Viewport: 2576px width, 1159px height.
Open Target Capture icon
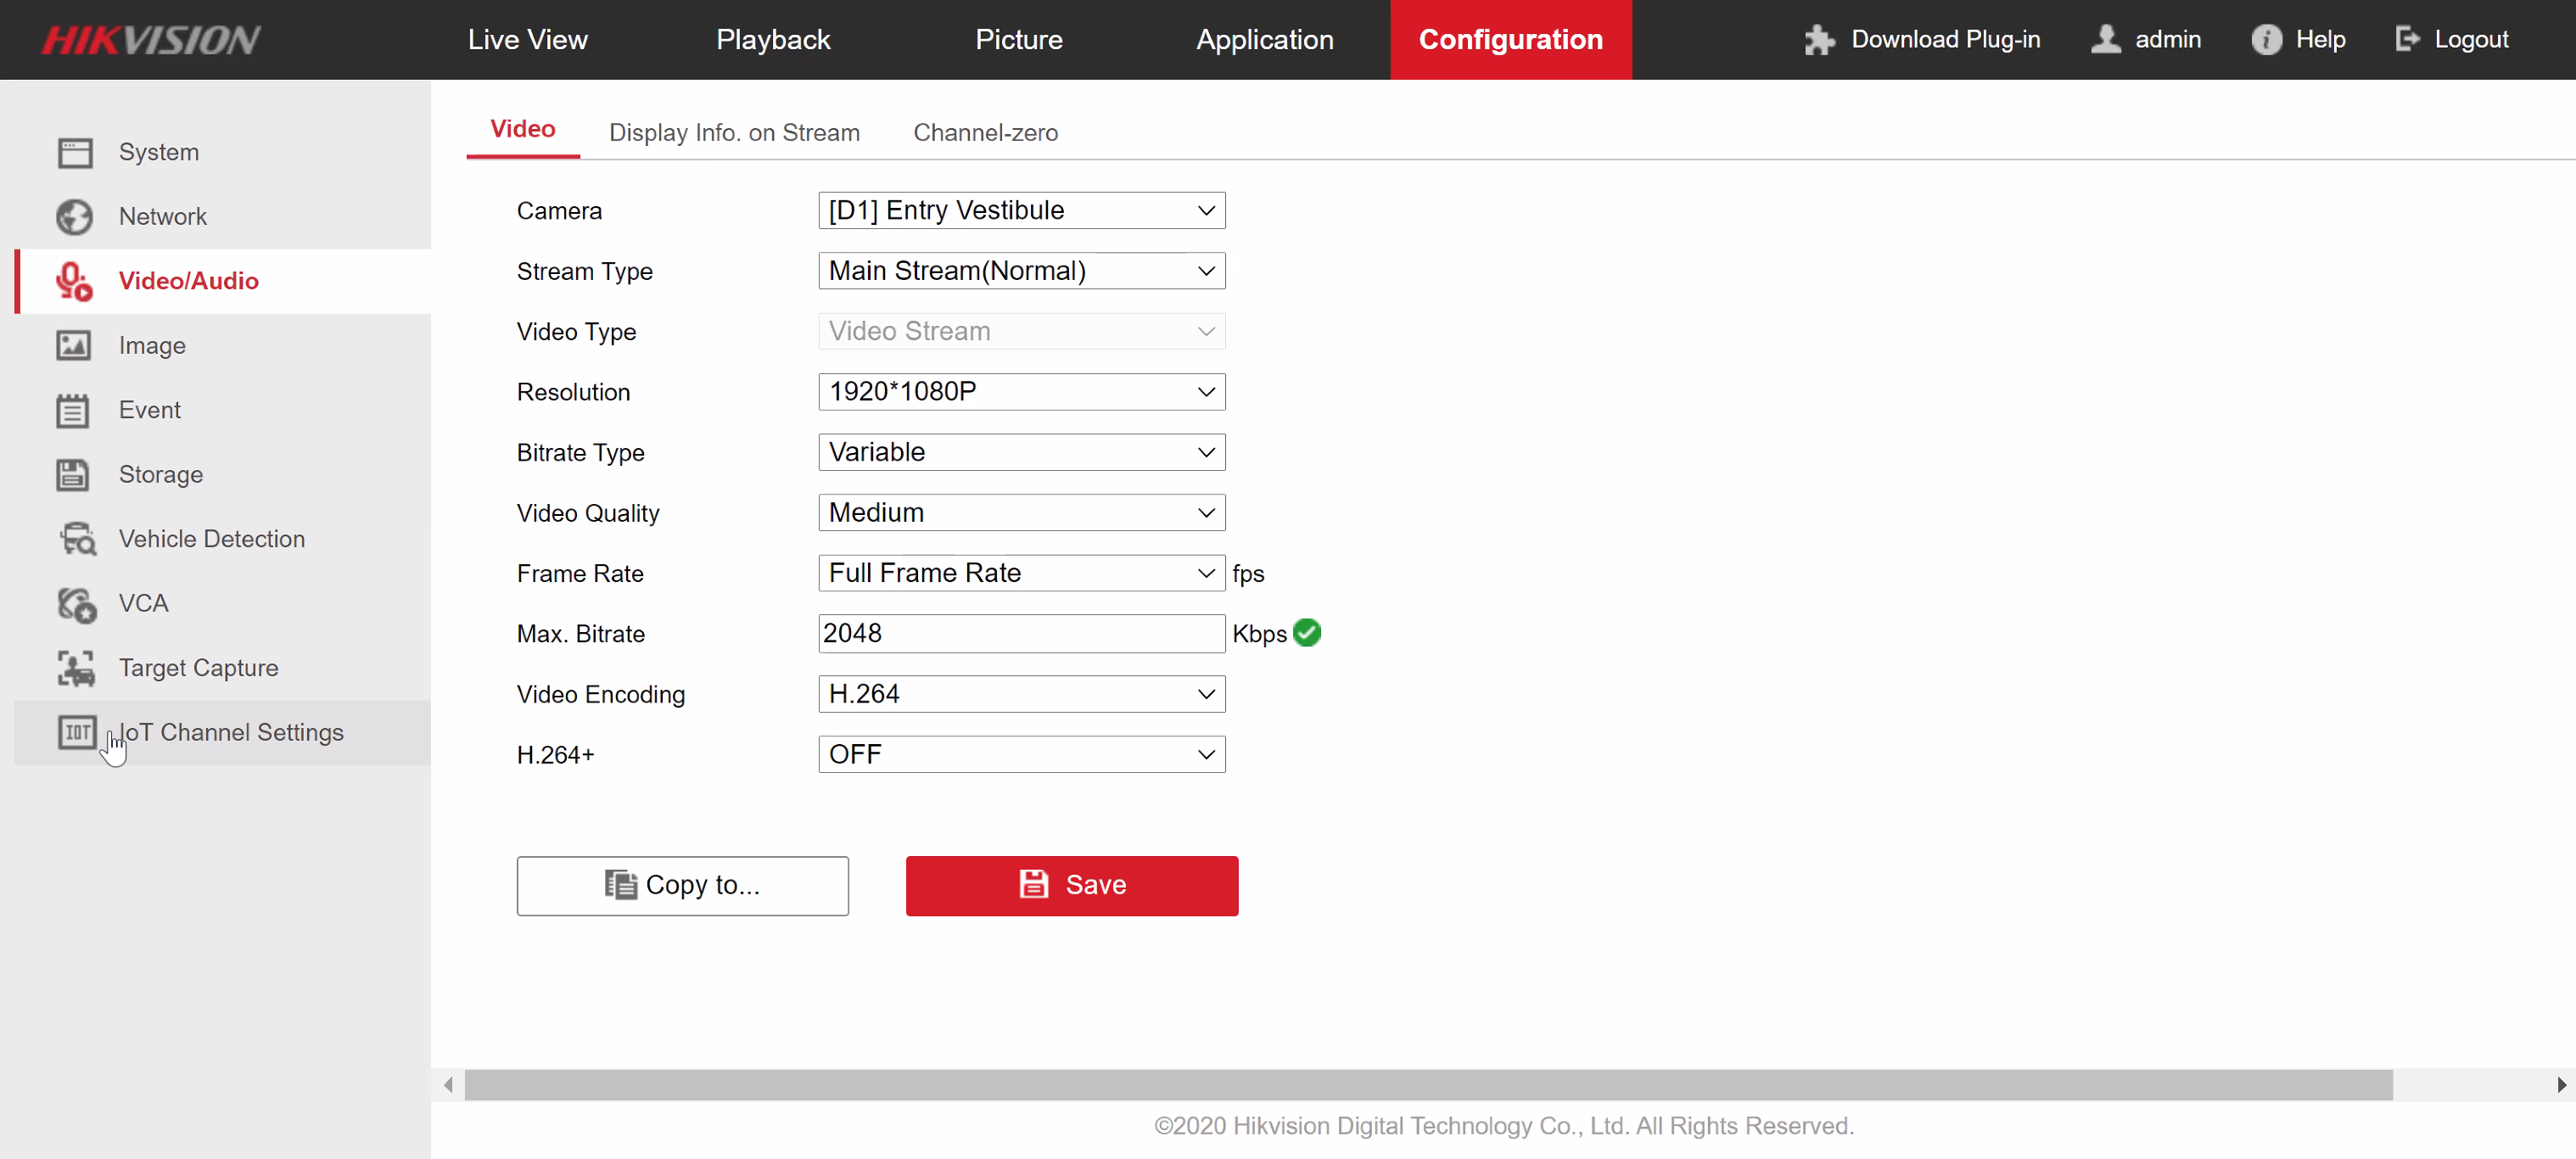click(x=76, y=668)
